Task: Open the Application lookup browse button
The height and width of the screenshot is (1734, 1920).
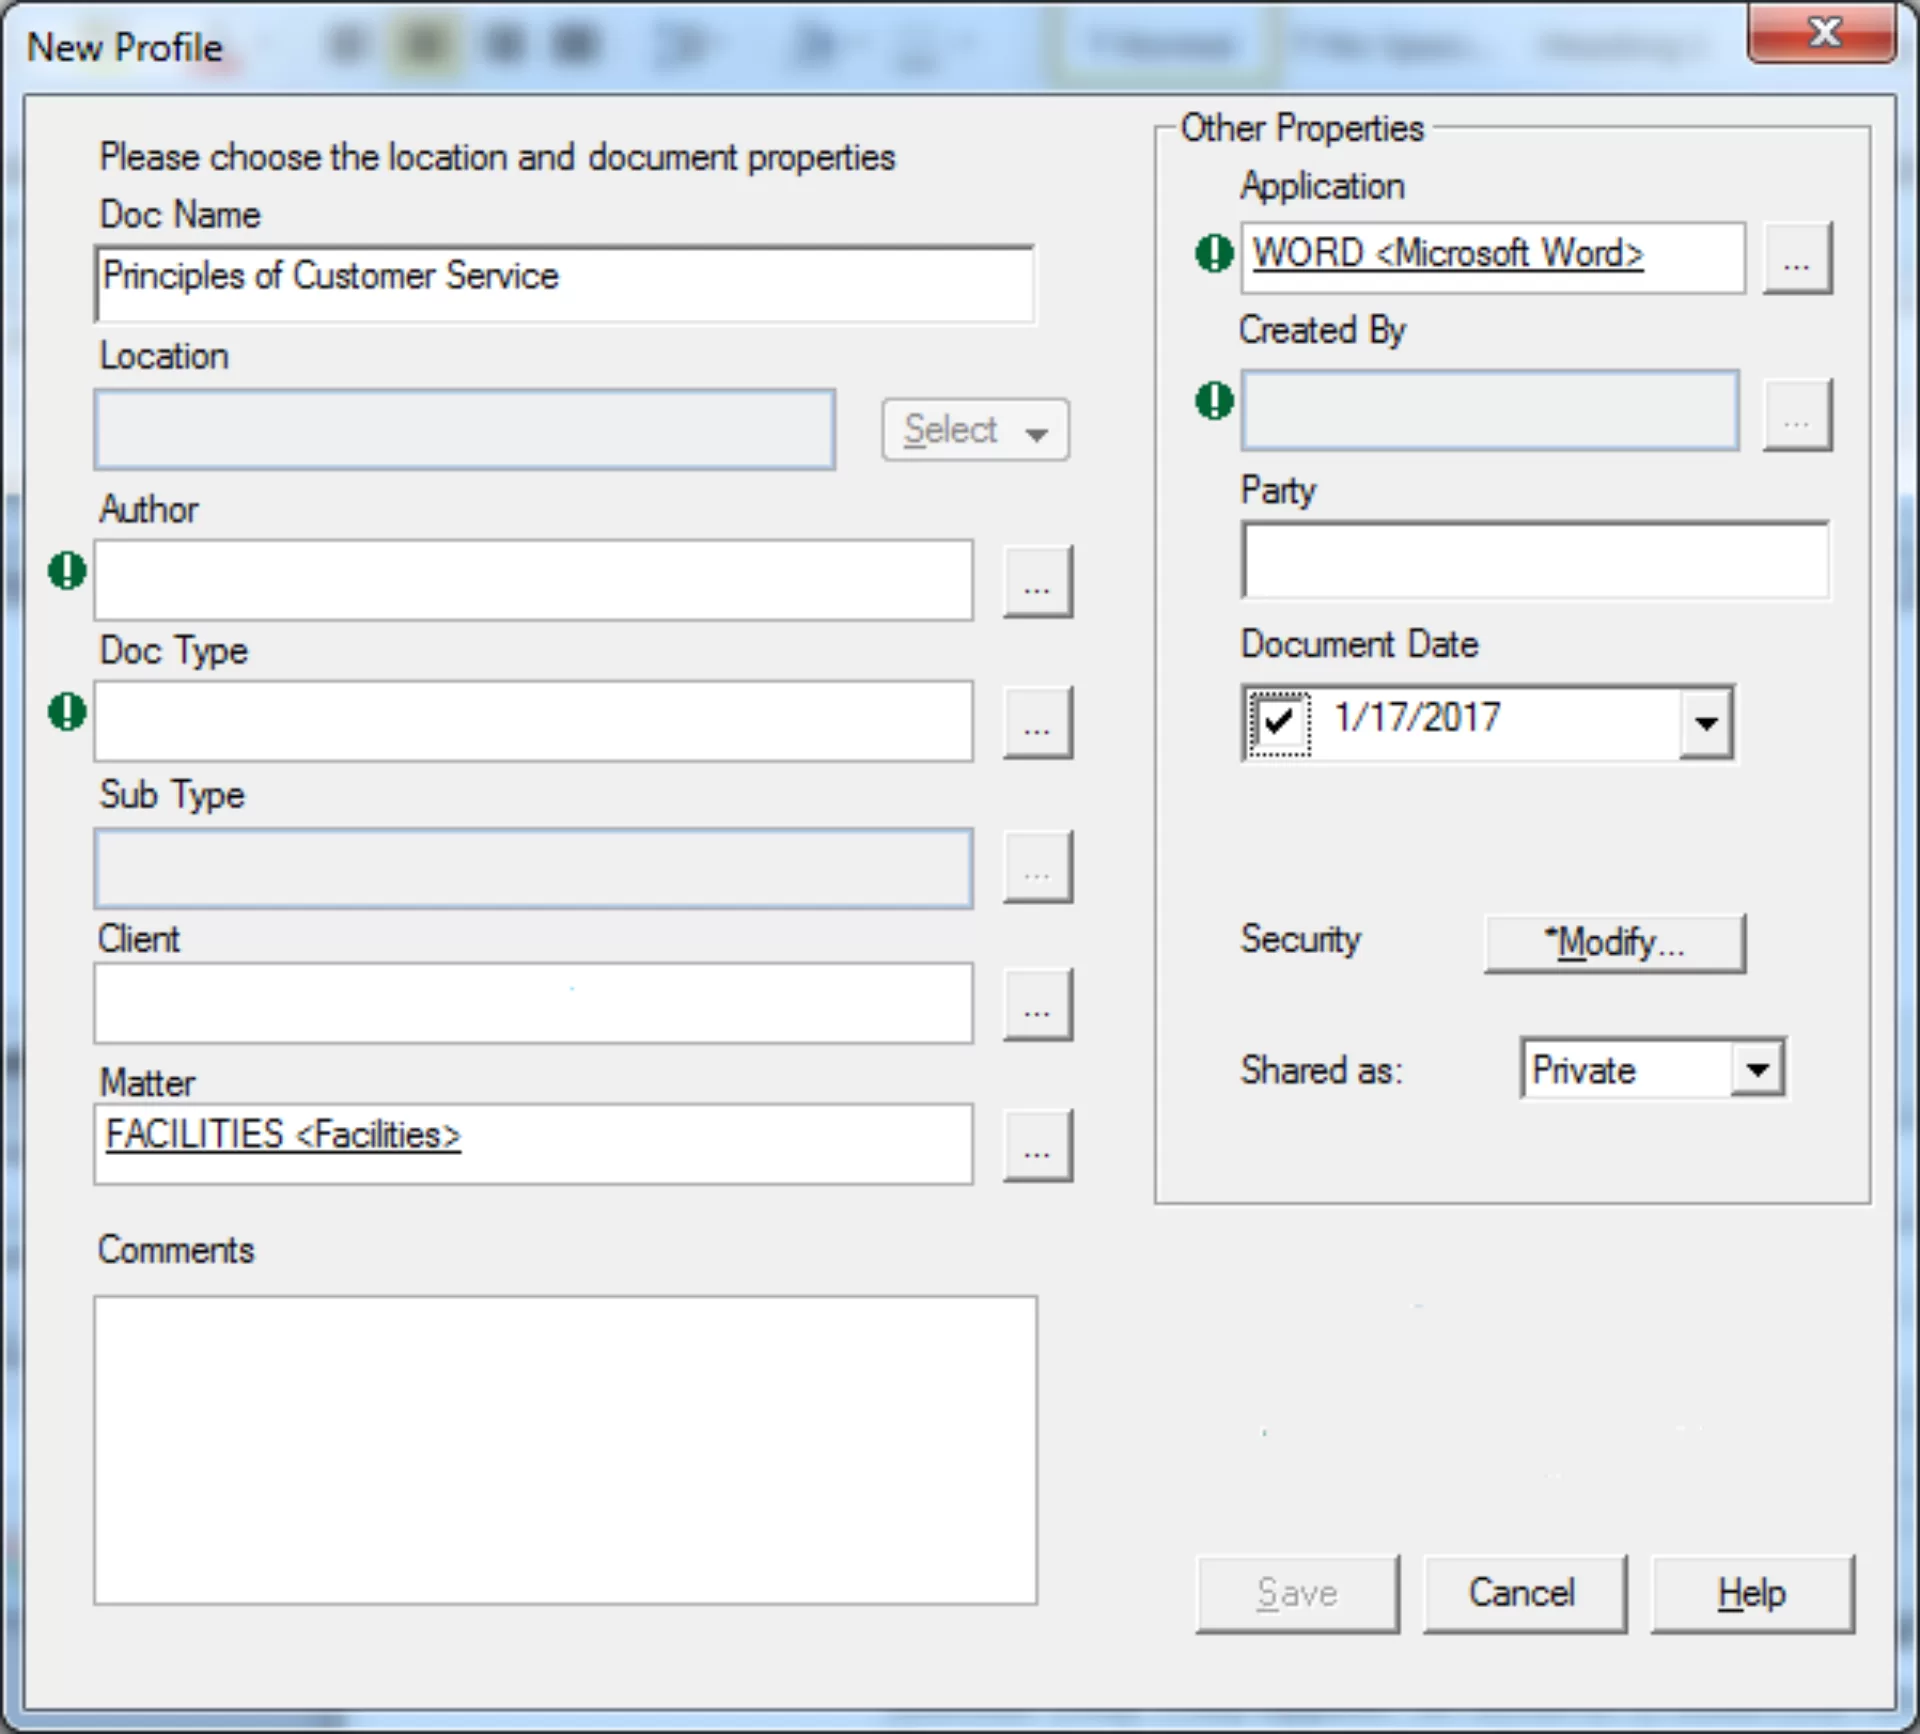Action: [x=1797, y=258]
